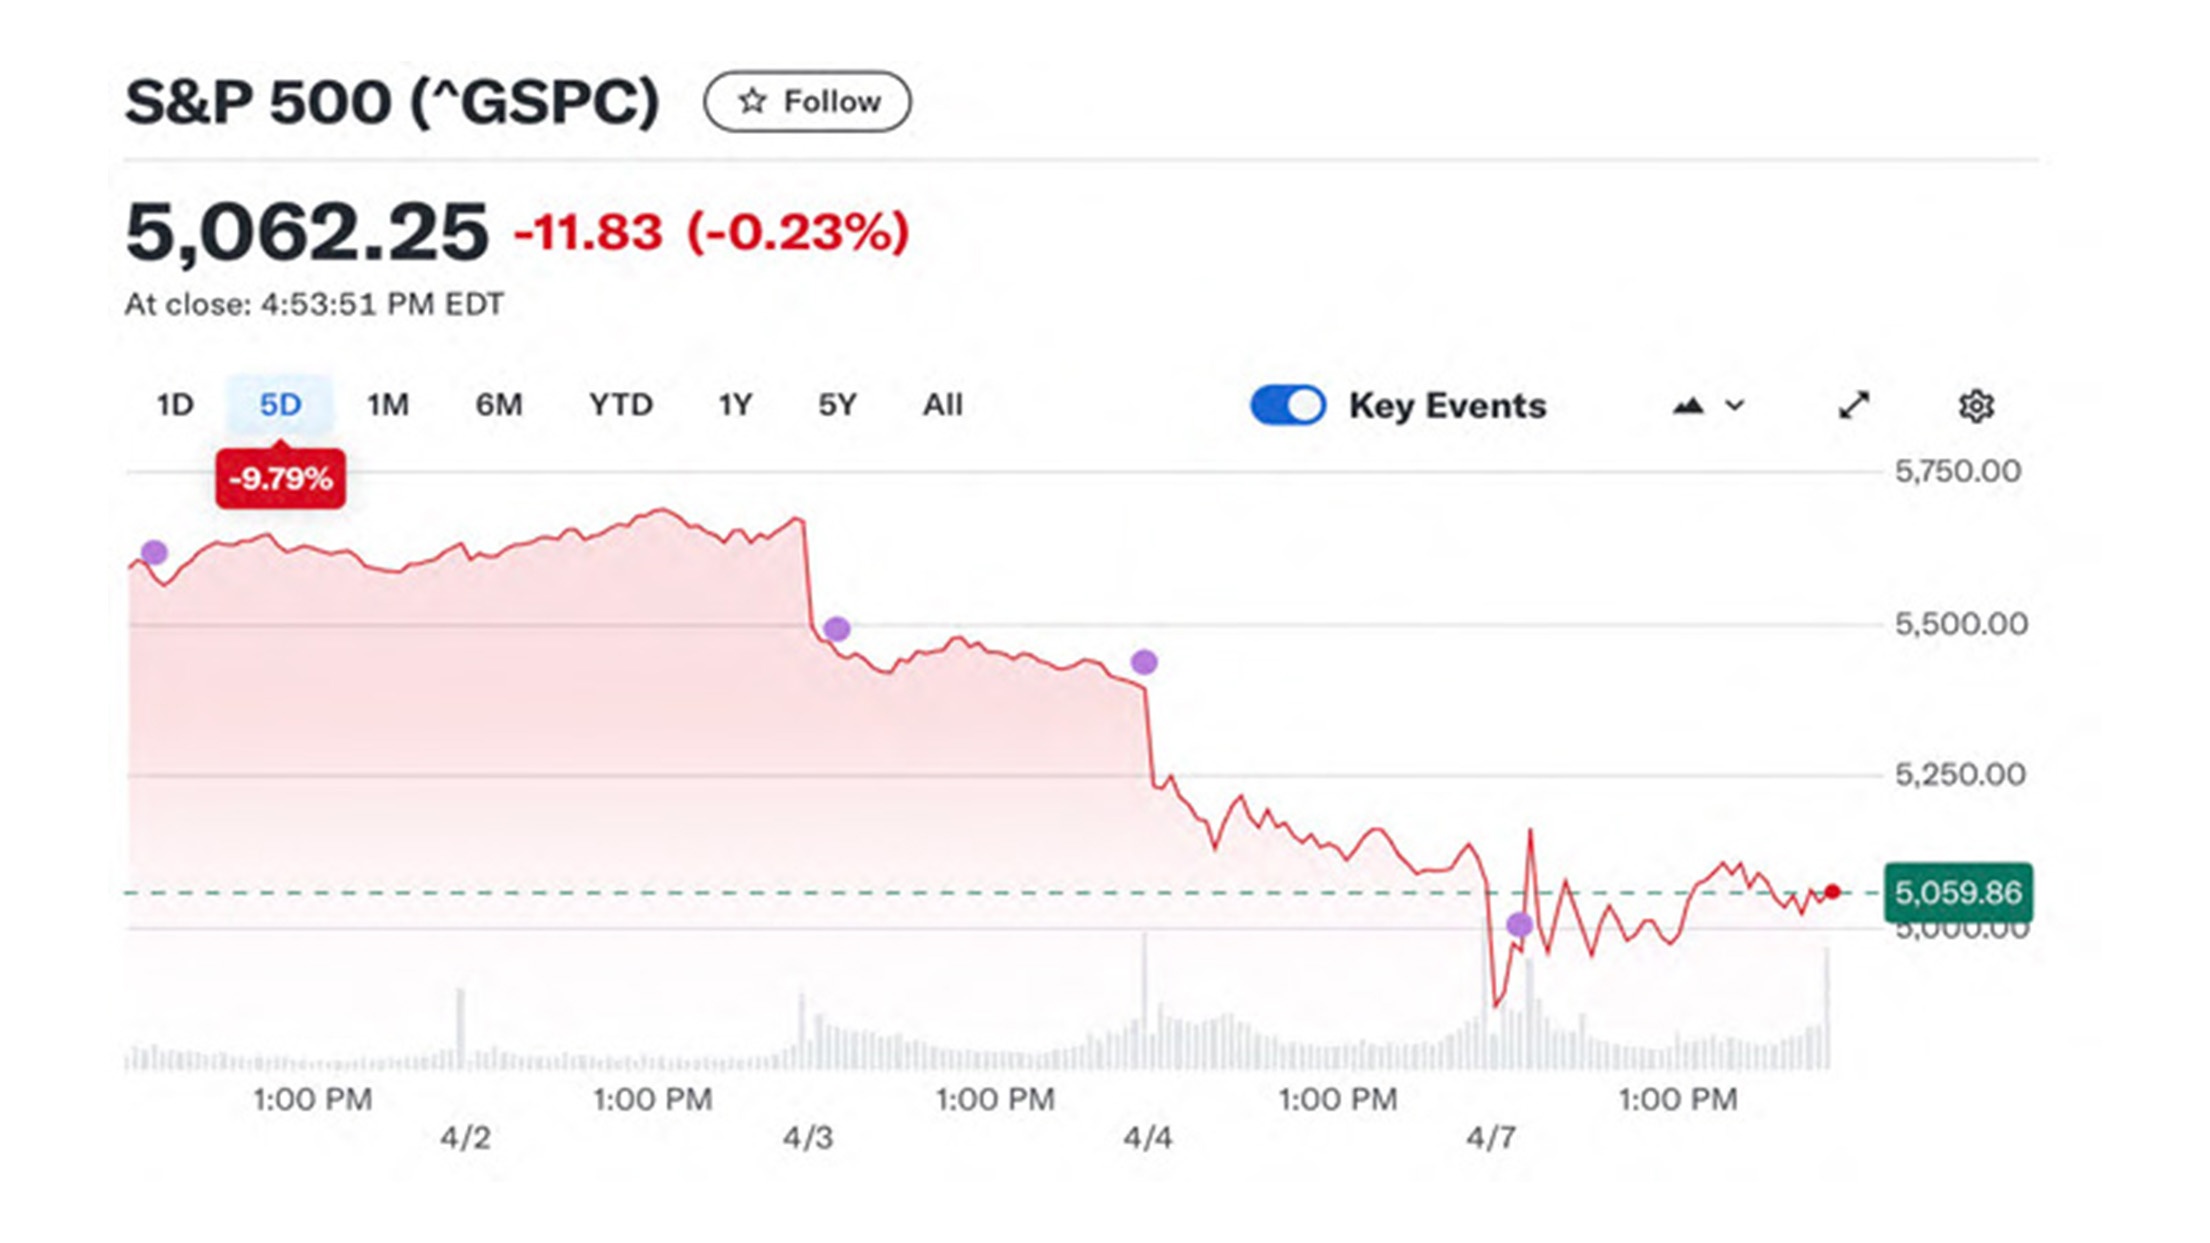The height and width of the screenshot is (1243, 2210).
Task: Open chart settings gear
Action: pyautogui.click(x=1975, y=406)
